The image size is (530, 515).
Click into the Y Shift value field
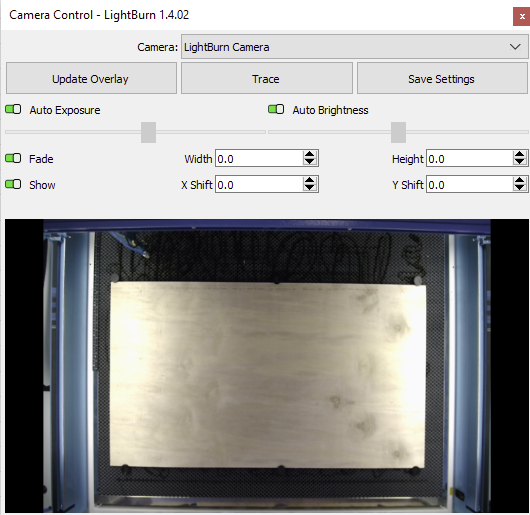(470, 185)
